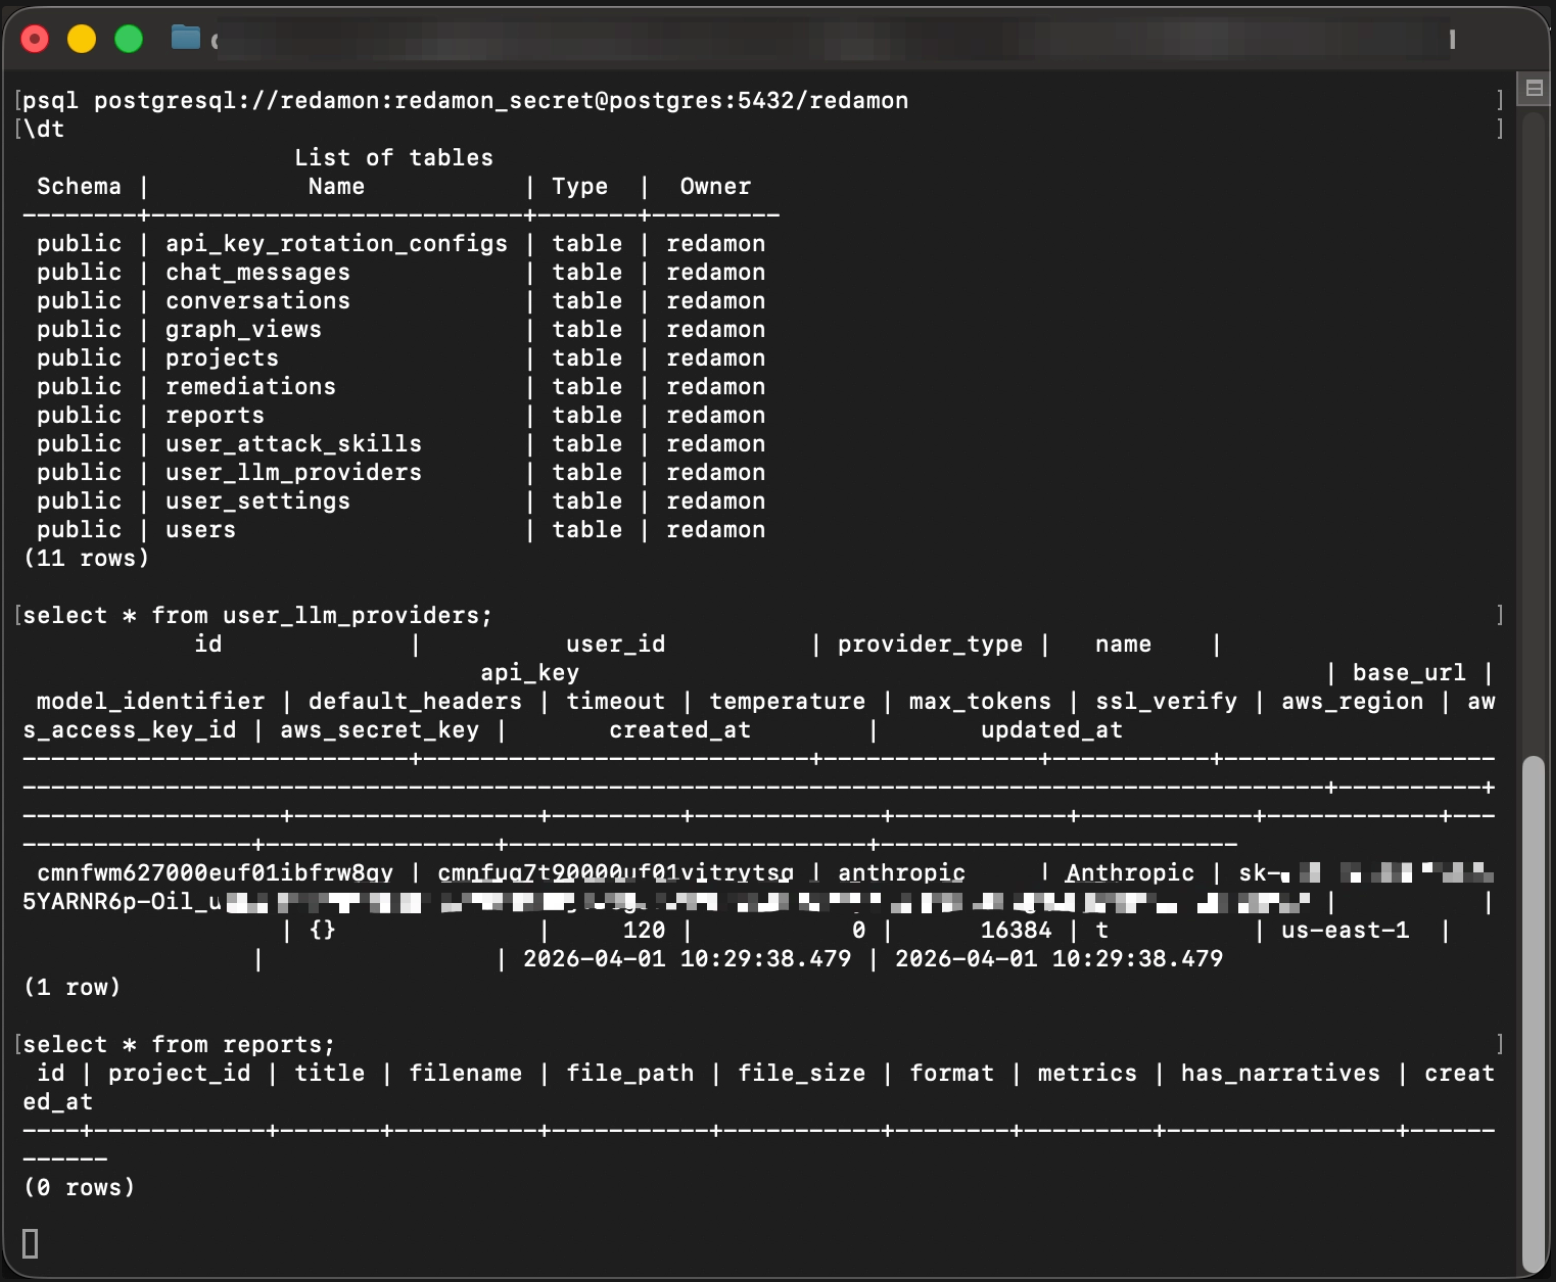Click the has_narratives column header
The height and width of the screenshot is (1282, 1556).
(x=1280, y=1074)
